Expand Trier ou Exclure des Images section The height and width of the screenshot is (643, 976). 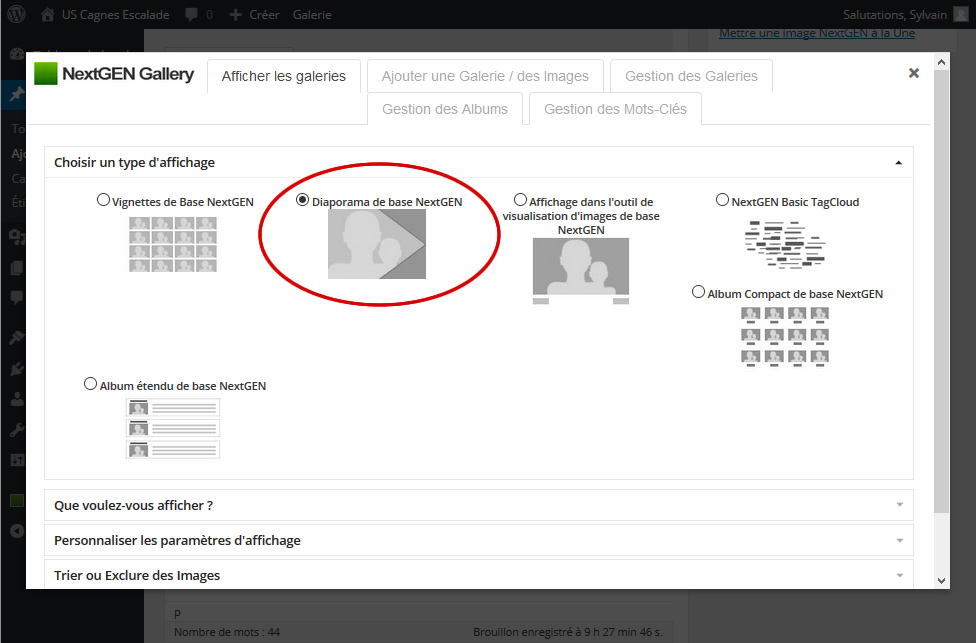tap(479, 575)
